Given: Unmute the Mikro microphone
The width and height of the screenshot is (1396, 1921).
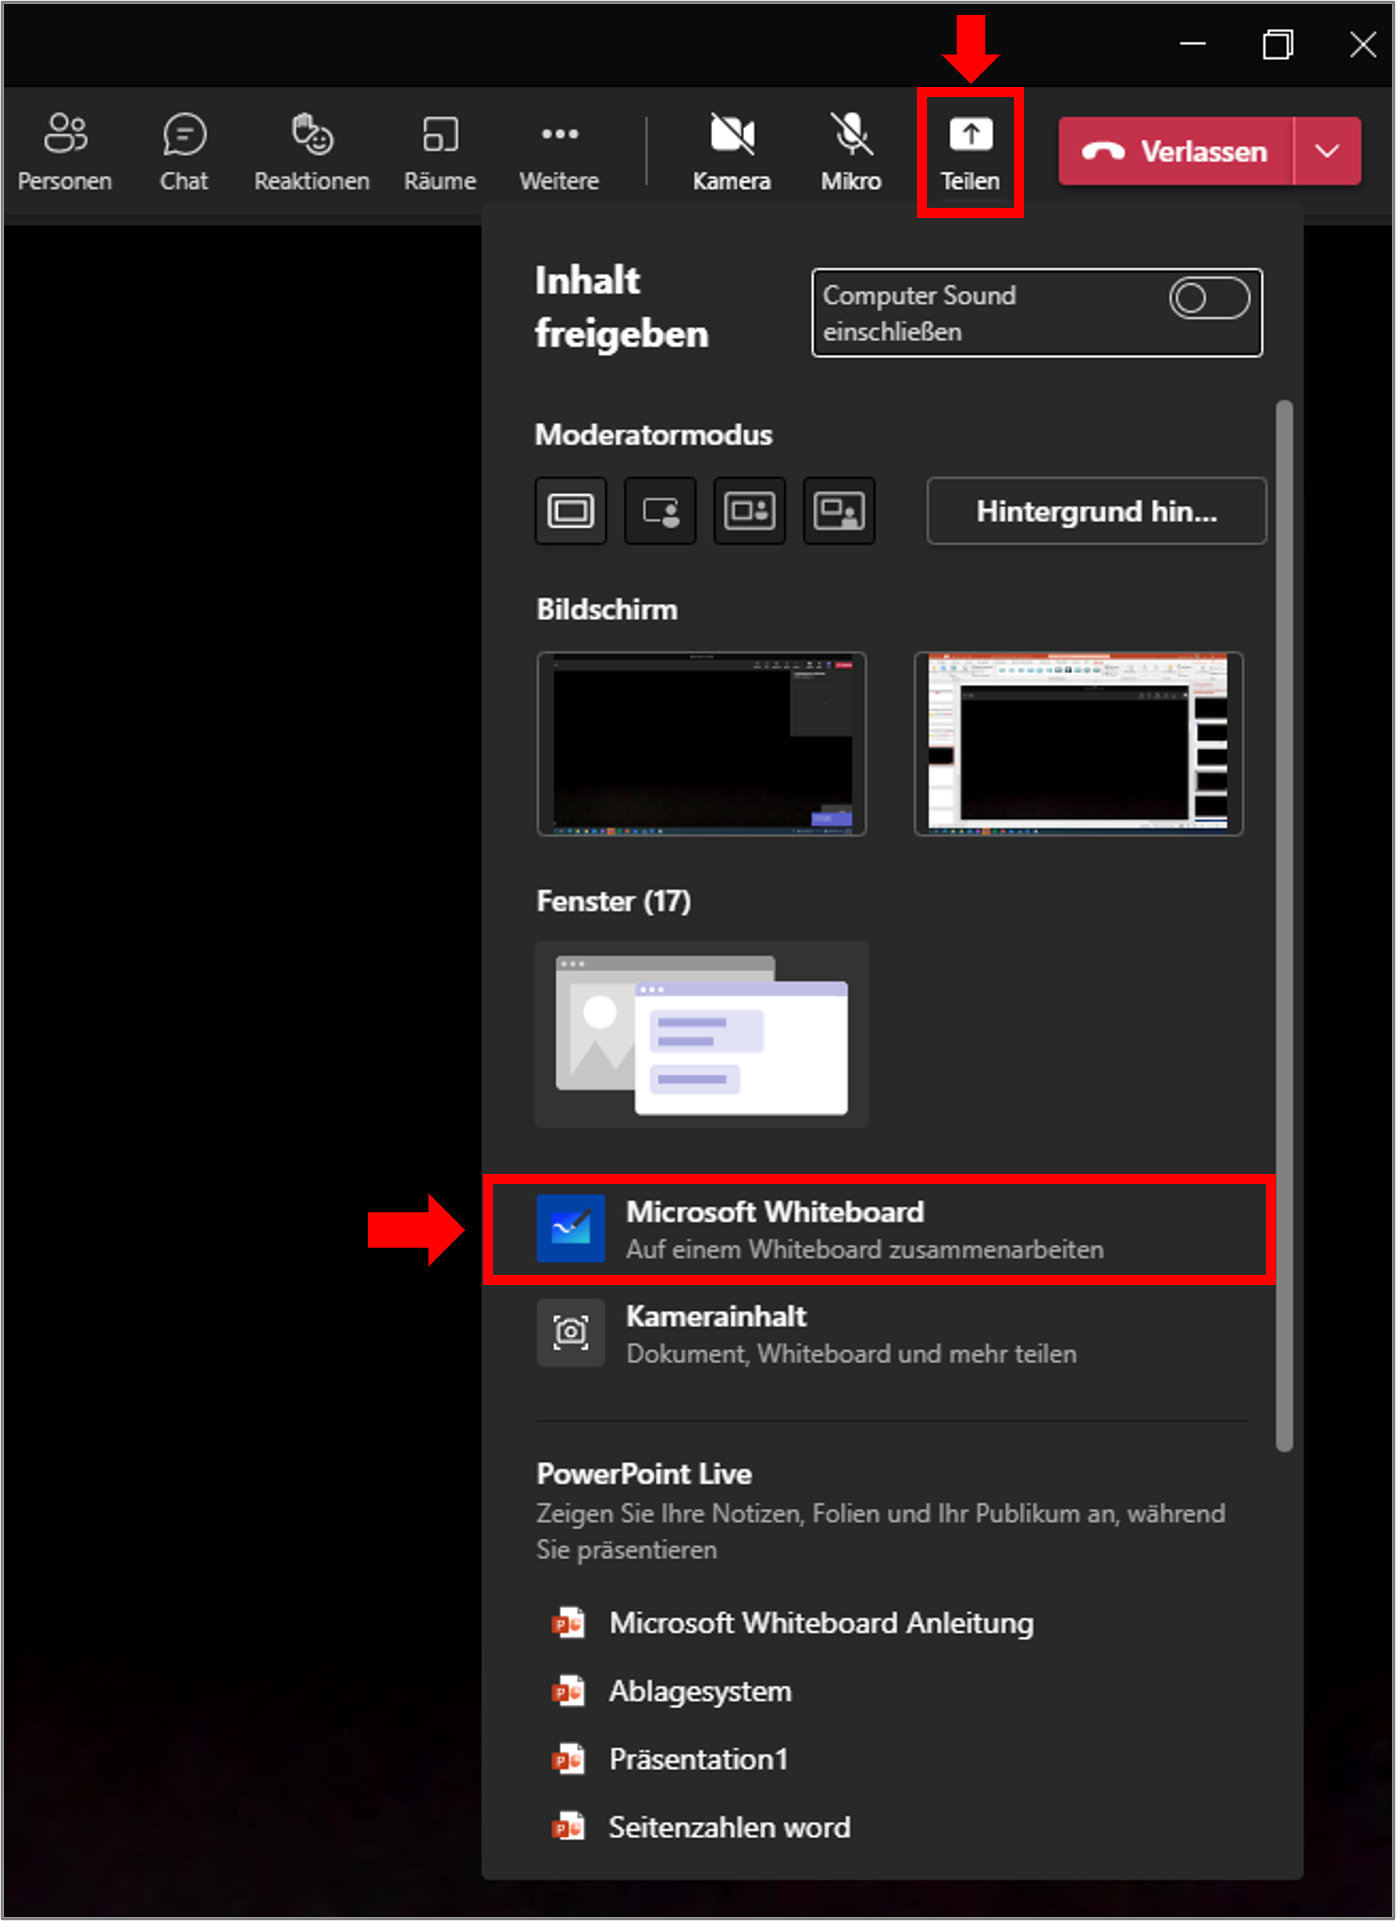Looking at the screenshot, I should [851, 153].
